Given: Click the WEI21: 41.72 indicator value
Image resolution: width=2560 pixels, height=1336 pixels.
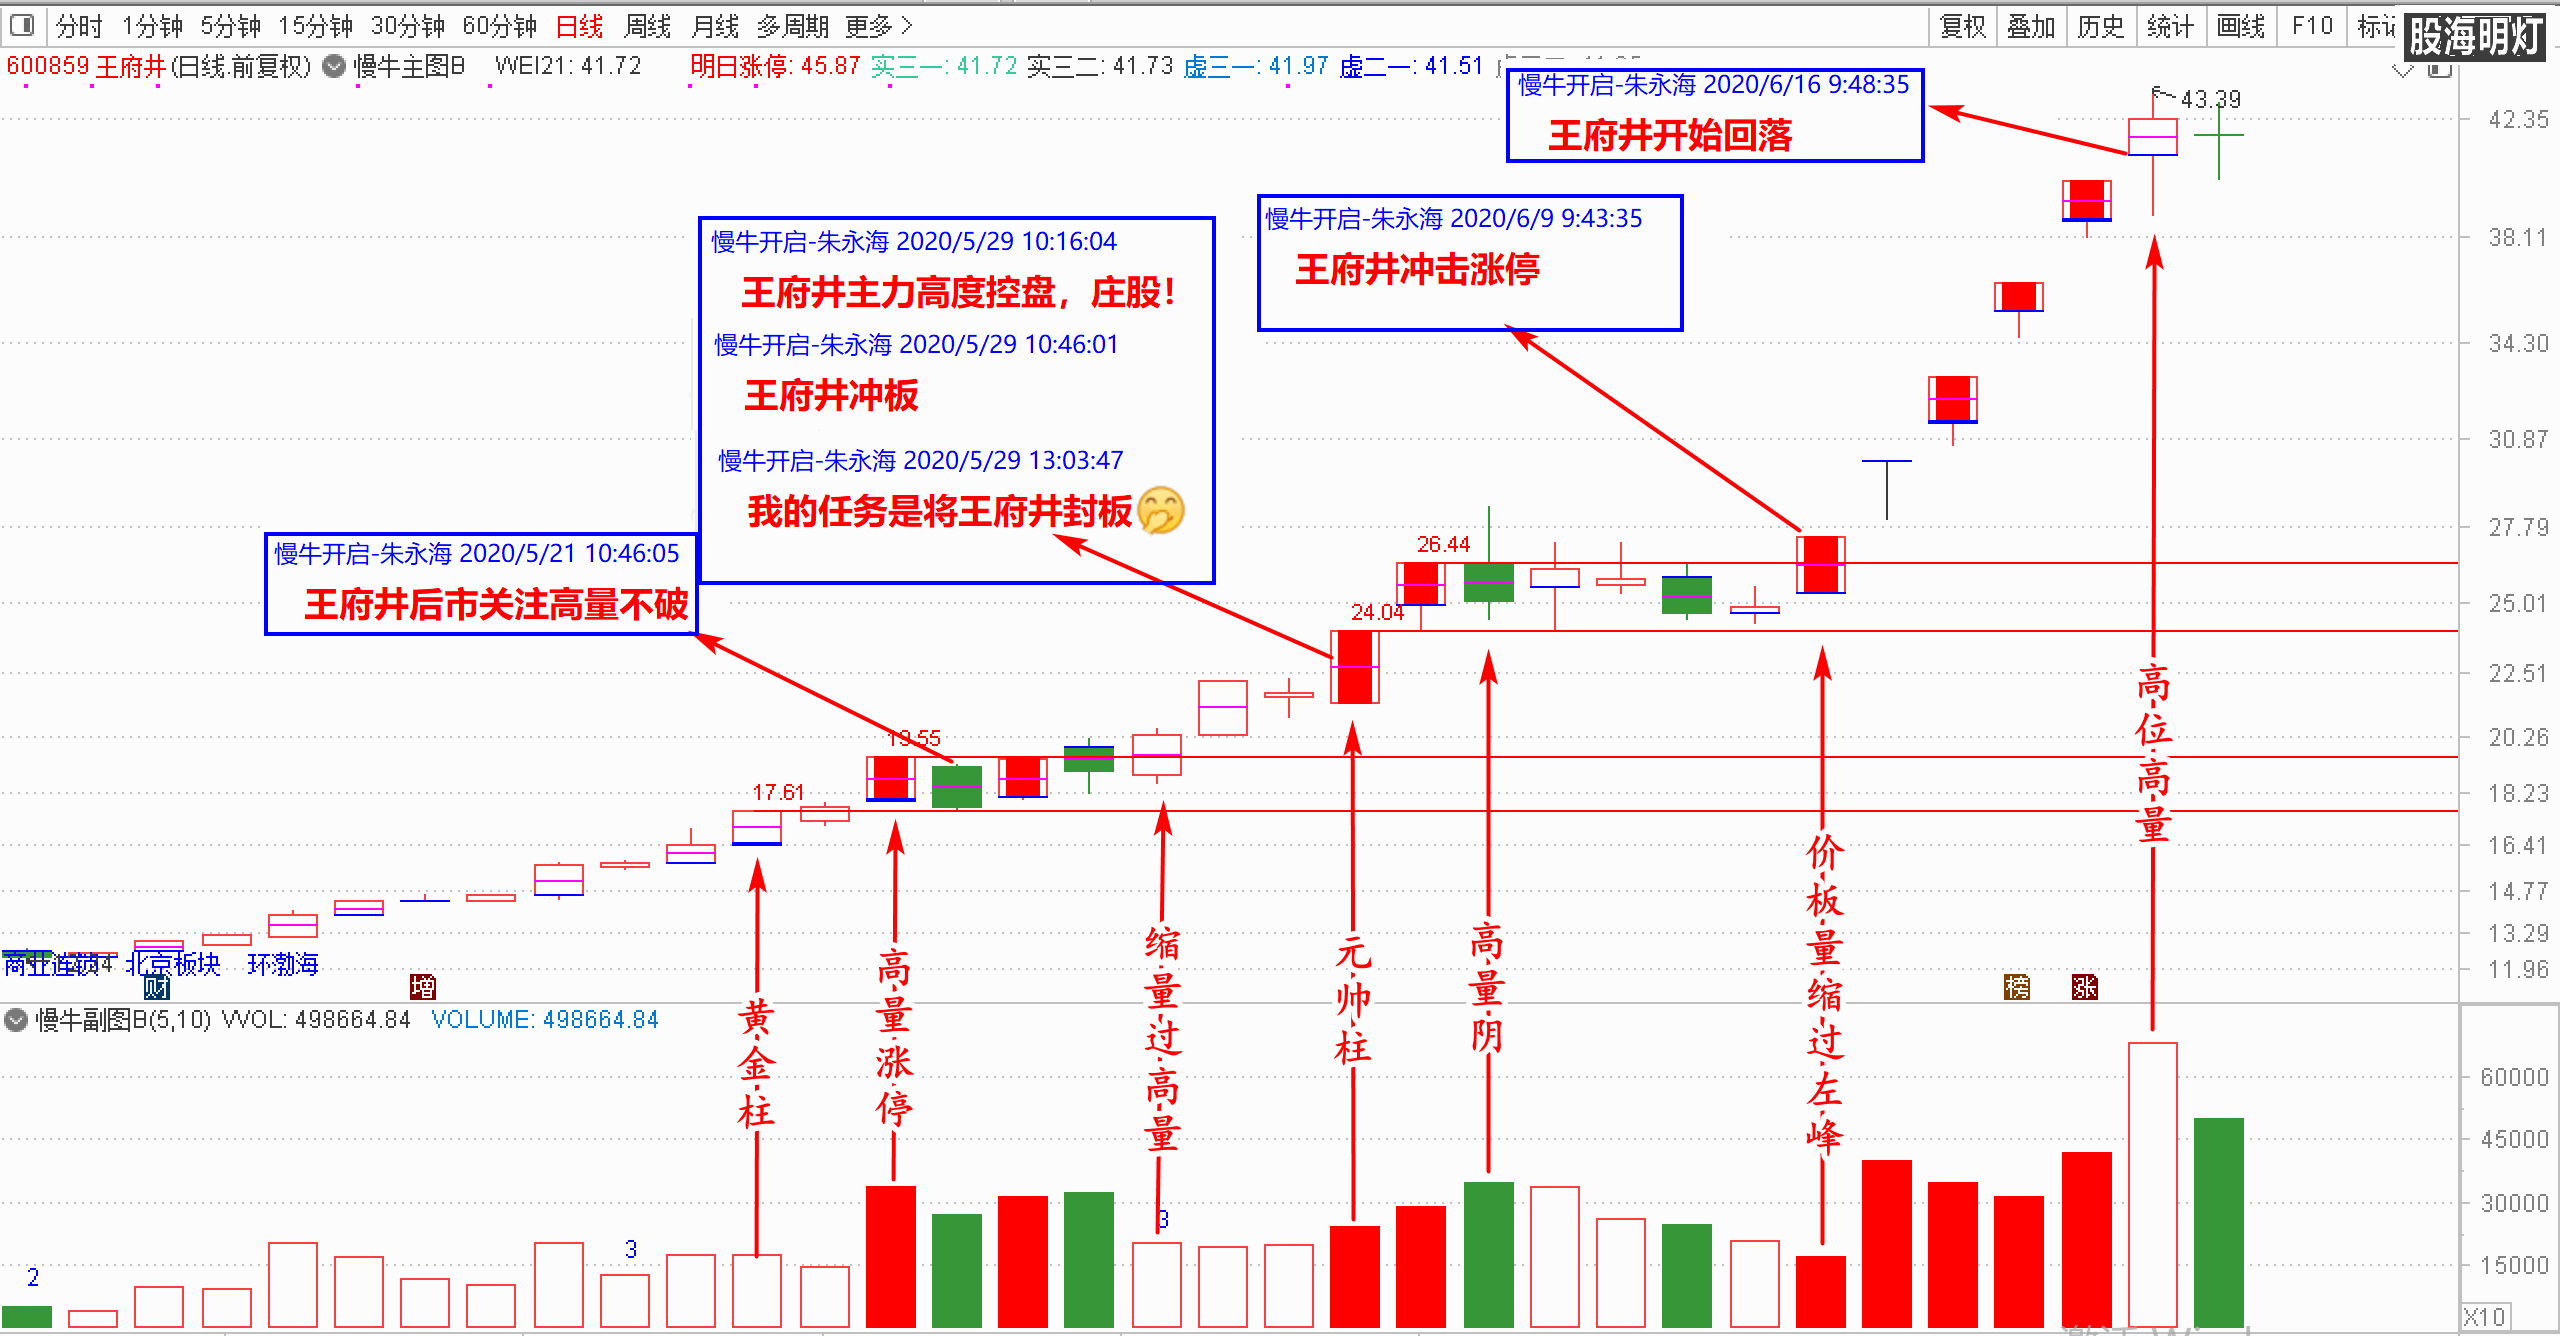Looking at the screenshot, I should coord(568,66).
